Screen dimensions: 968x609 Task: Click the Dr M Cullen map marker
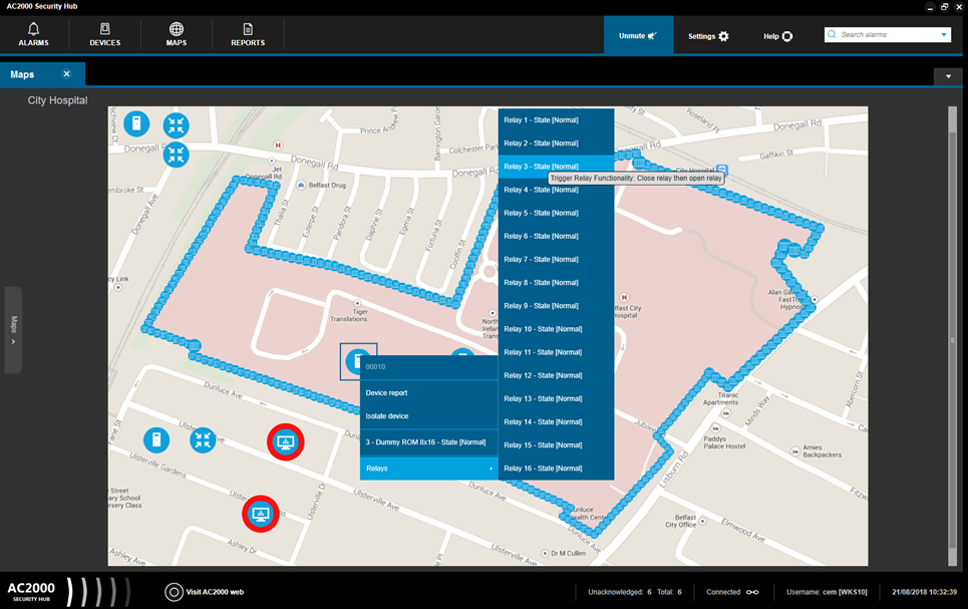click(x=545, y=553)
